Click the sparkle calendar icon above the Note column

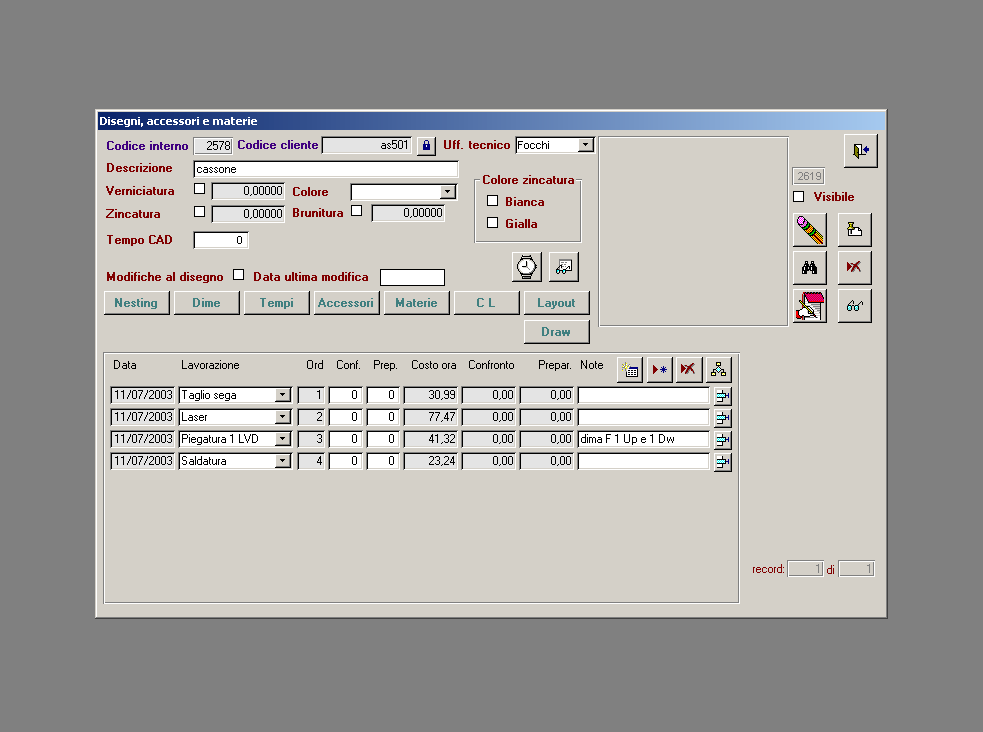(x=630, y=370)
